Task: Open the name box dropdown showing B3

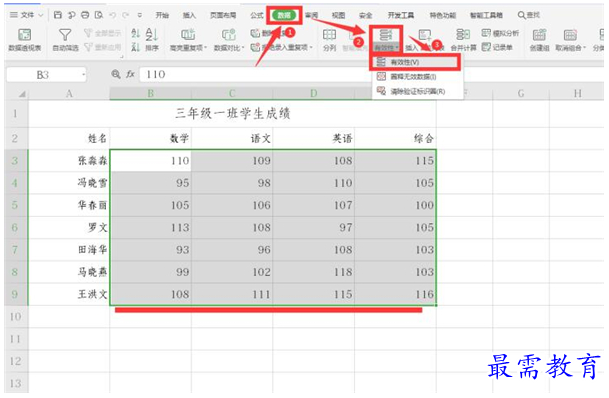Action: pyautogui.click(x=83, y=74)
